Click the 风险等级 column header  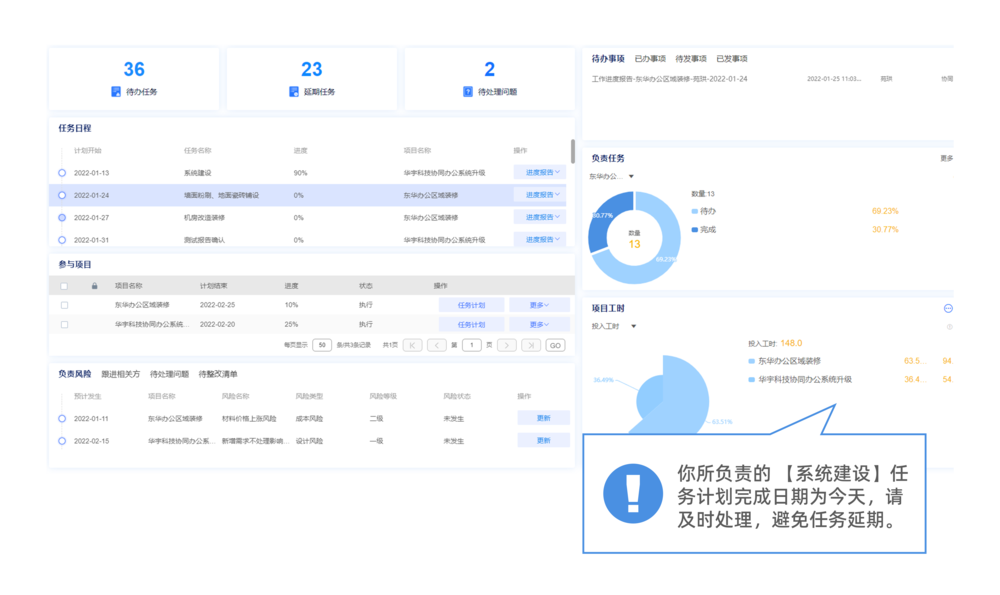tap(383, 396)
